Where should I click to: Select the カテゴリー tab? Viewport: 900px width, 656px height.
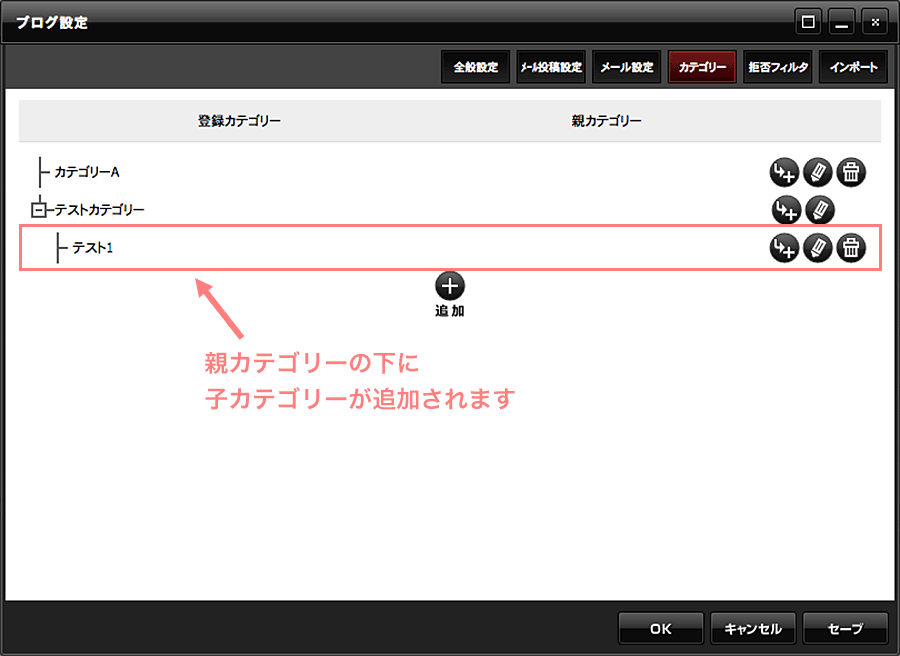(x=702, y=67)
